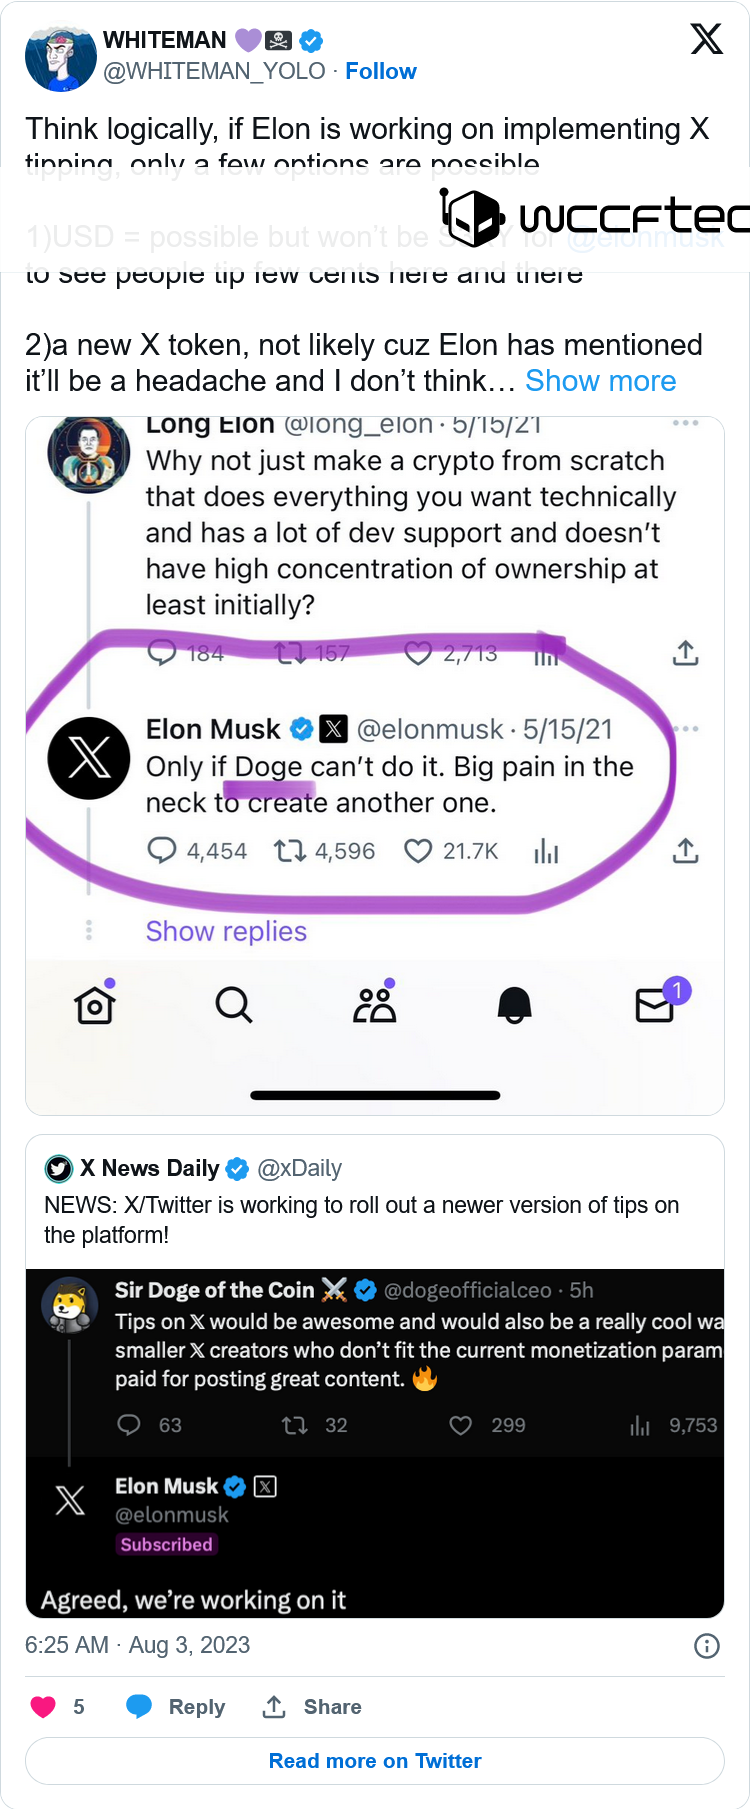Click the communities people icon
The height and width of the screenshot is (1809, 750).
click(x=375, y=1004)
